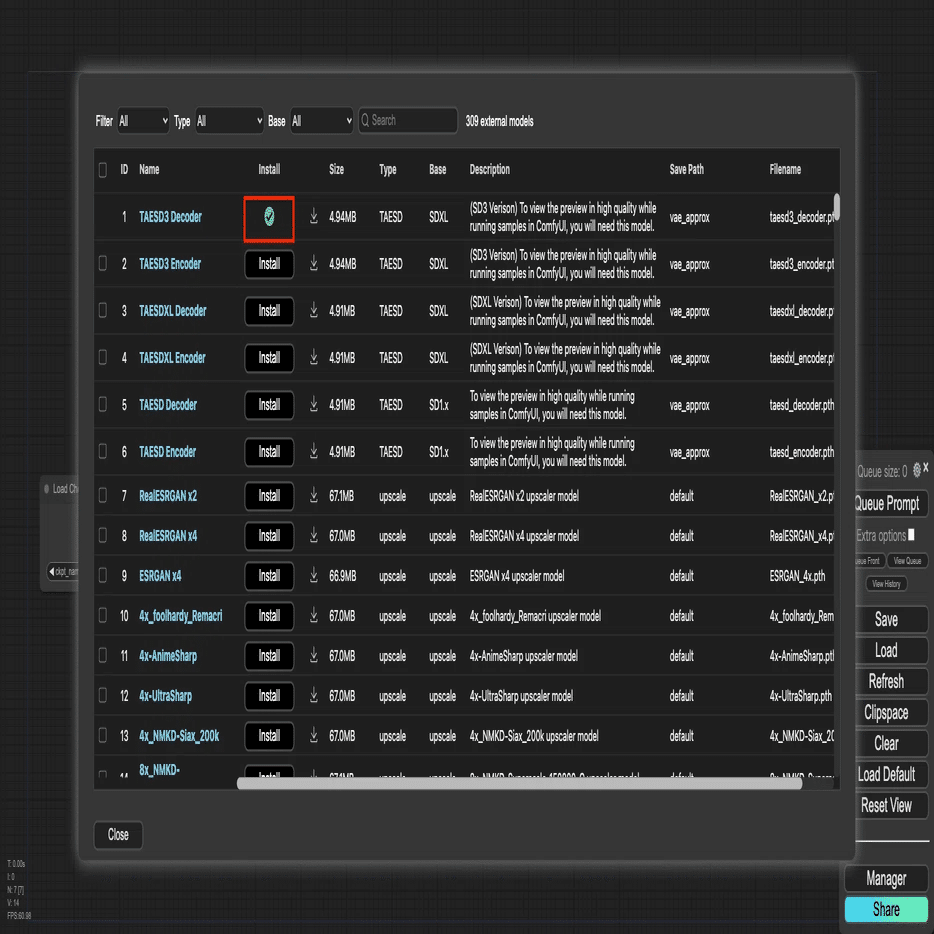934x934 pixels.
Task: Click the Clear button in side panel
Action: pos(886,743)
